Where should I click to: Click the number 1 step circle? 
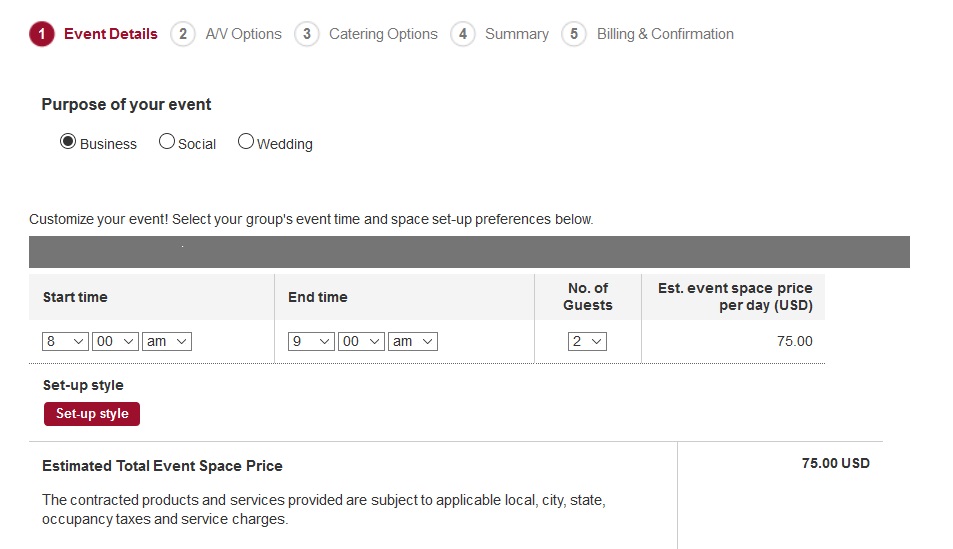42,34
